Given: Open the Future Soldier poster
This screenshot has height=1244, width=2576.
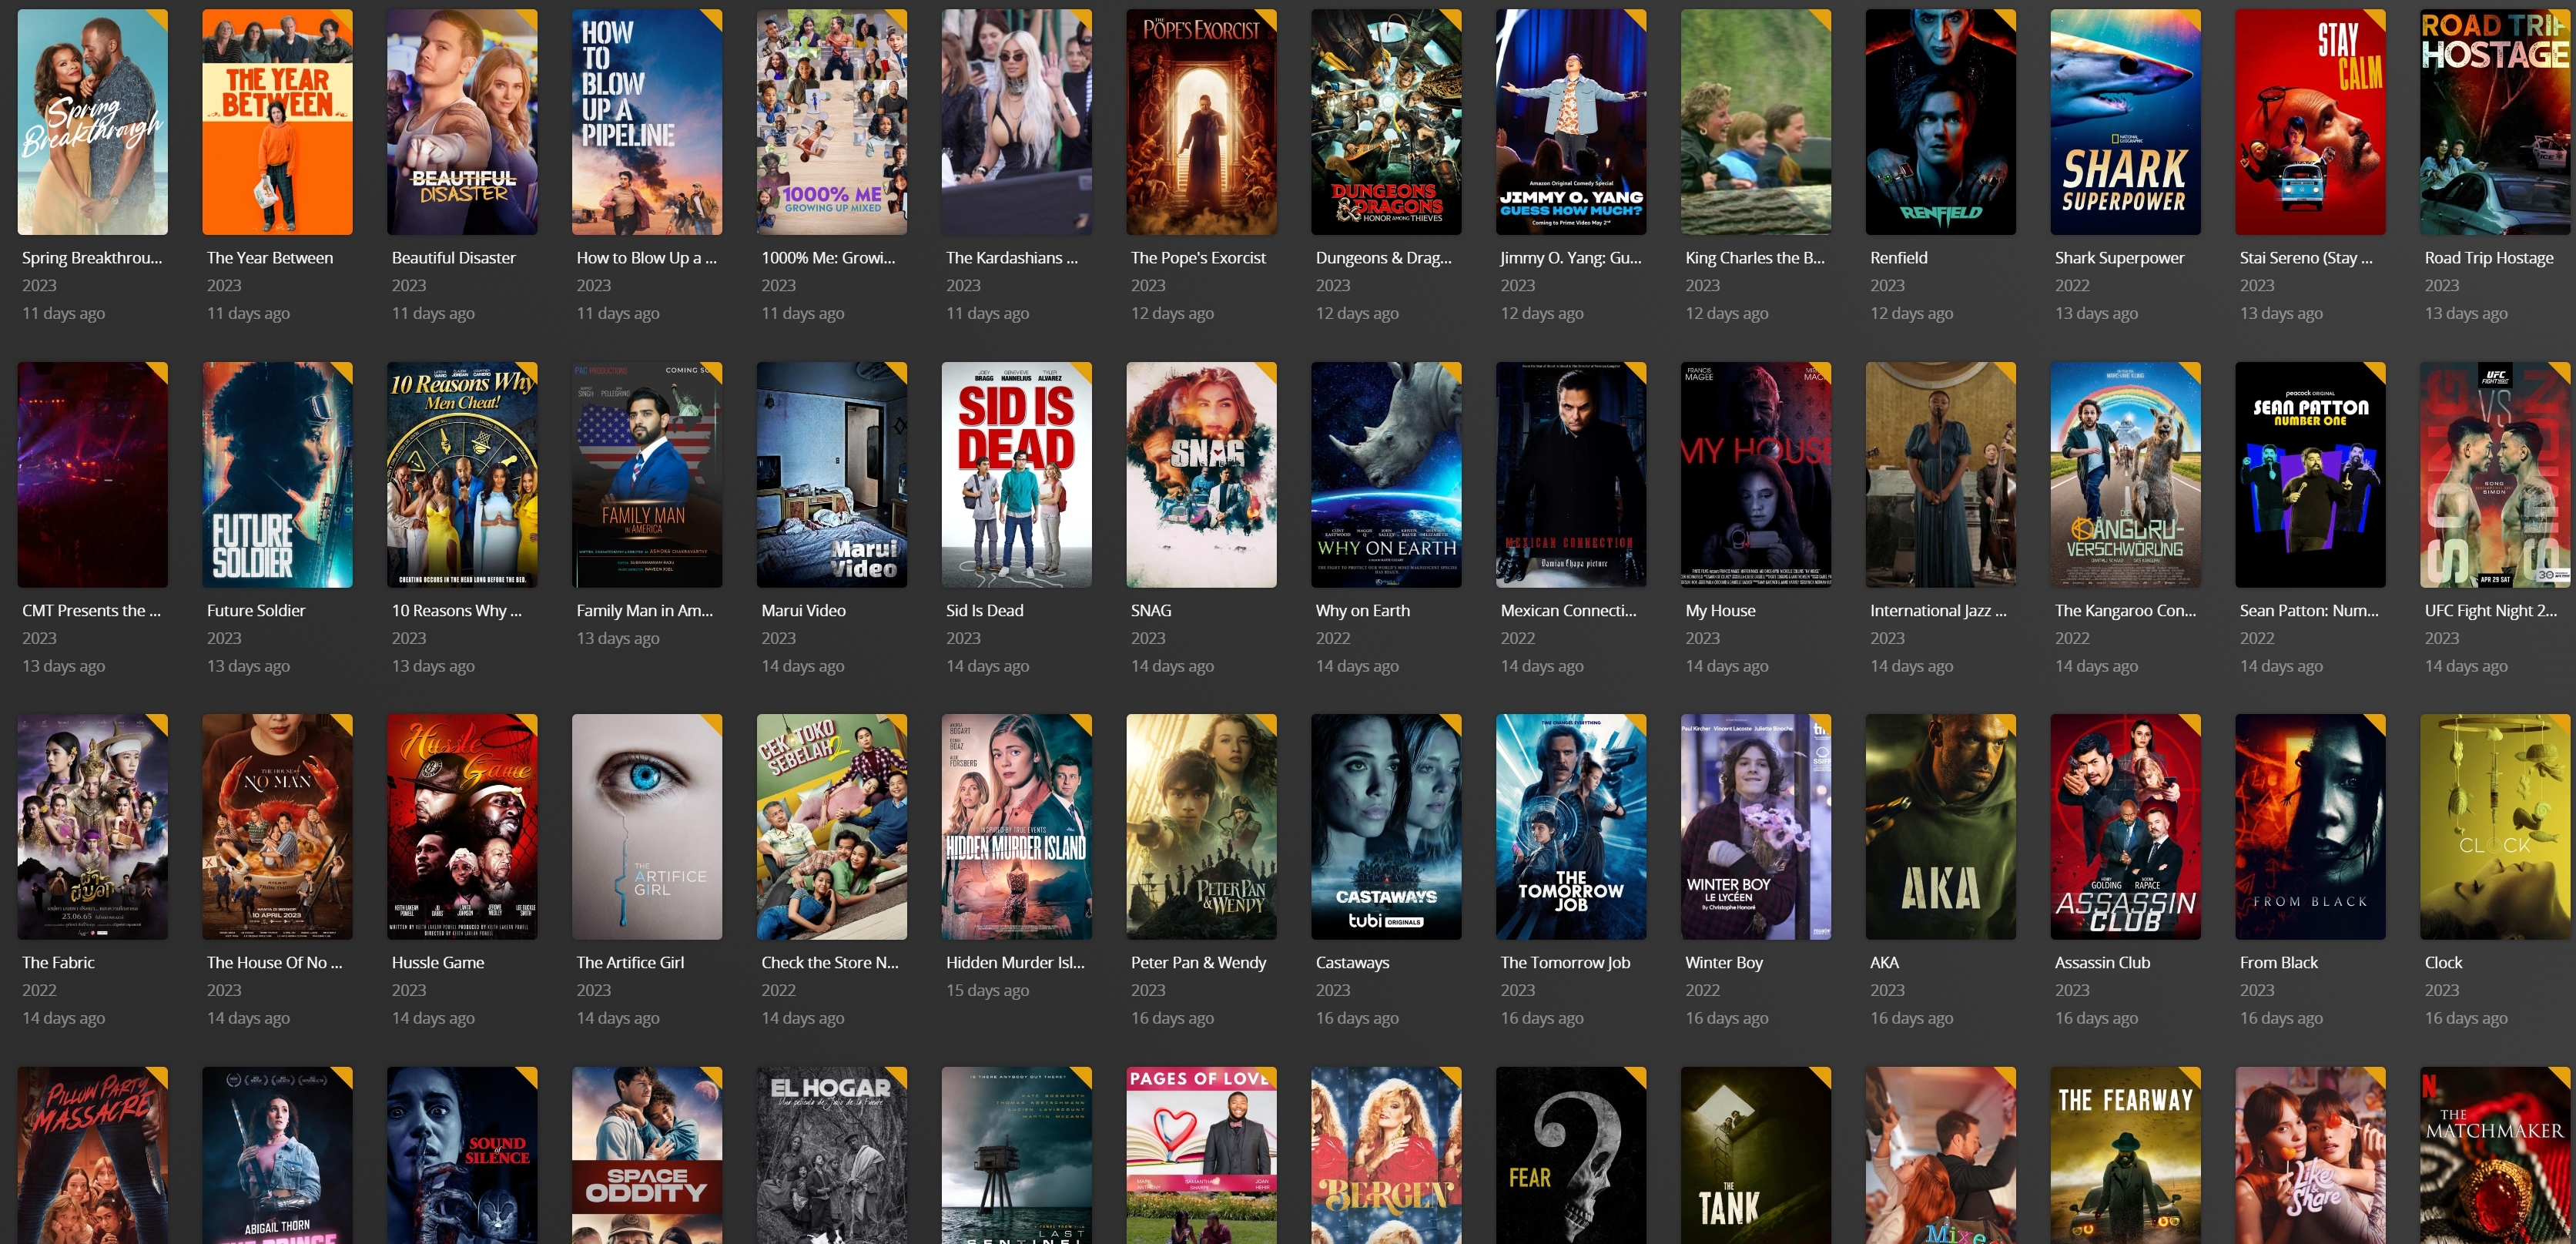Looking at the screenshot, I should point(277,475).
